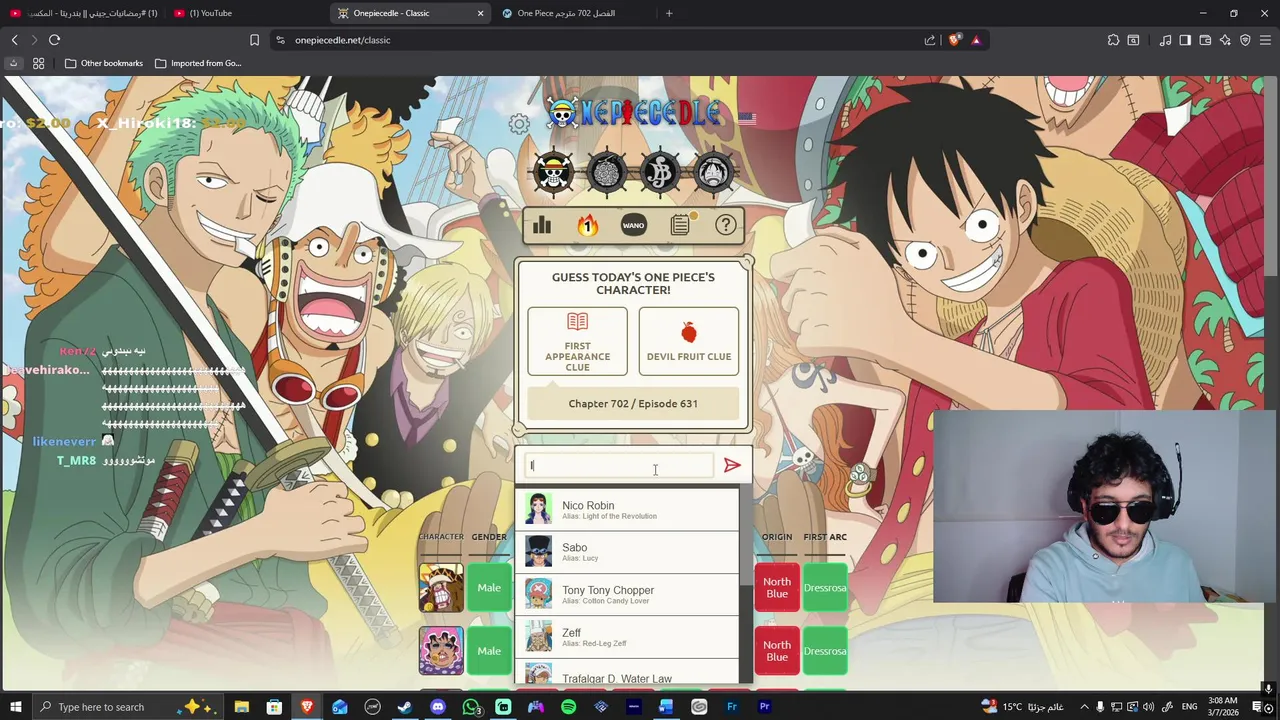Image resolution: width=1280 pixels, height=720 pixels.
Task: Select the Luffy laugh mode wheel
Action: [713, 172]
